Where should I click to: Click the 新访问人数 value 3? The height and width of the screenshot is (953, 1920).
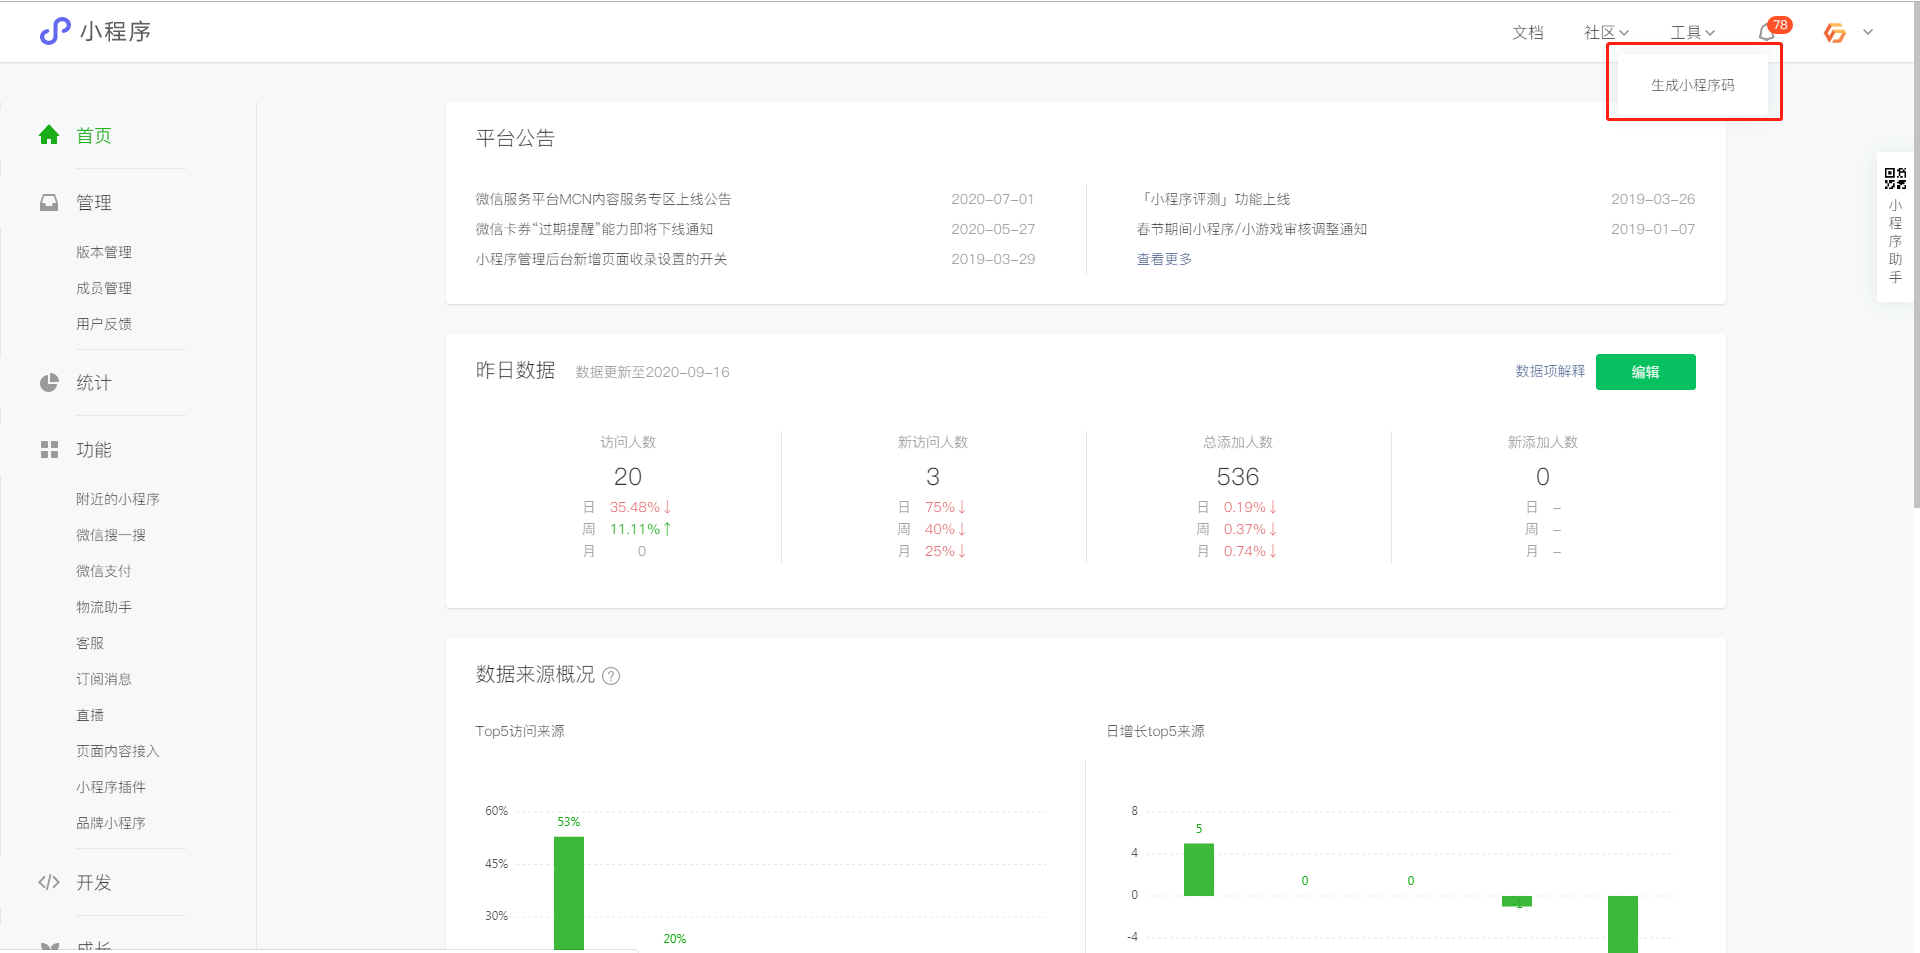pos(933,477)
